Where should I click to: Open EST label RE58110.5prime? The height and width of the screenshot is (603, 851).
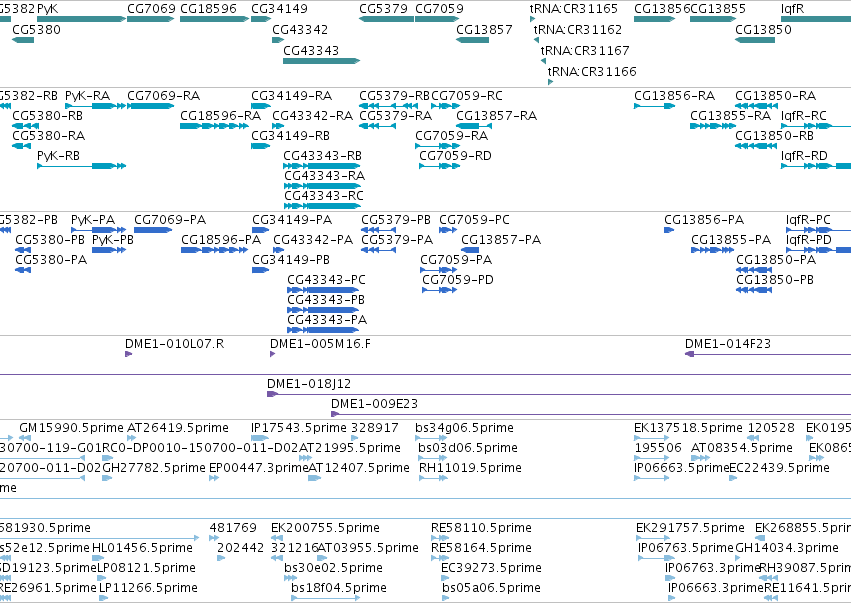(481, 528)
